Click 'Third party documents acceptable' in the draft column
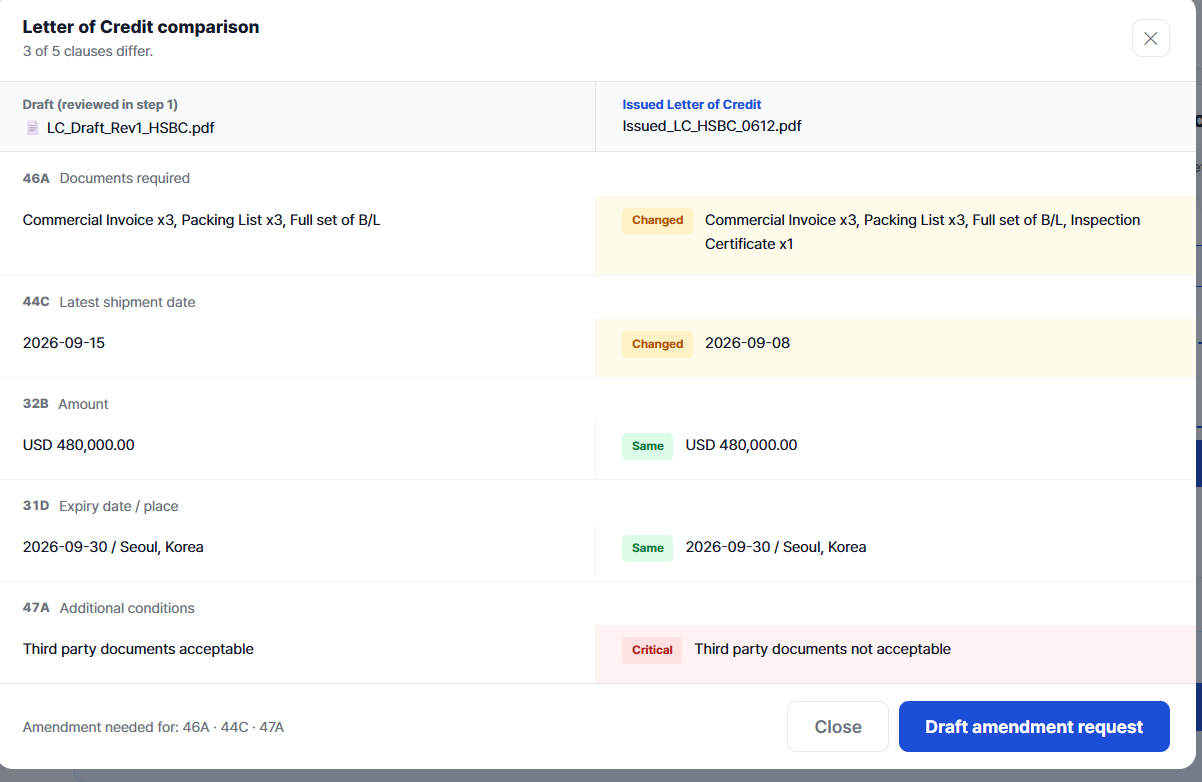This screenshot has height=782, width=1202. click(x=138, y=649)
